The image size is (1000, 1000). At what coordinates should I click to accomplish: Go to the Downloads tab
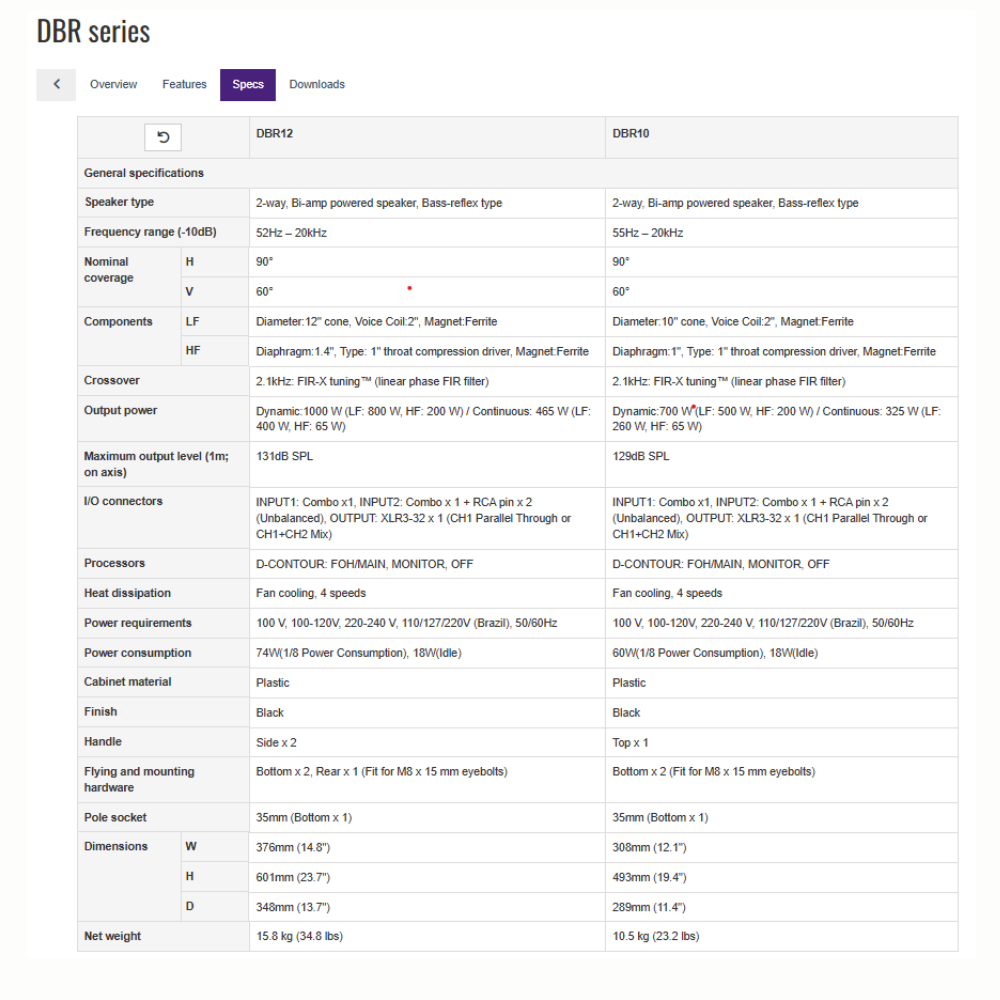point(317,85)
